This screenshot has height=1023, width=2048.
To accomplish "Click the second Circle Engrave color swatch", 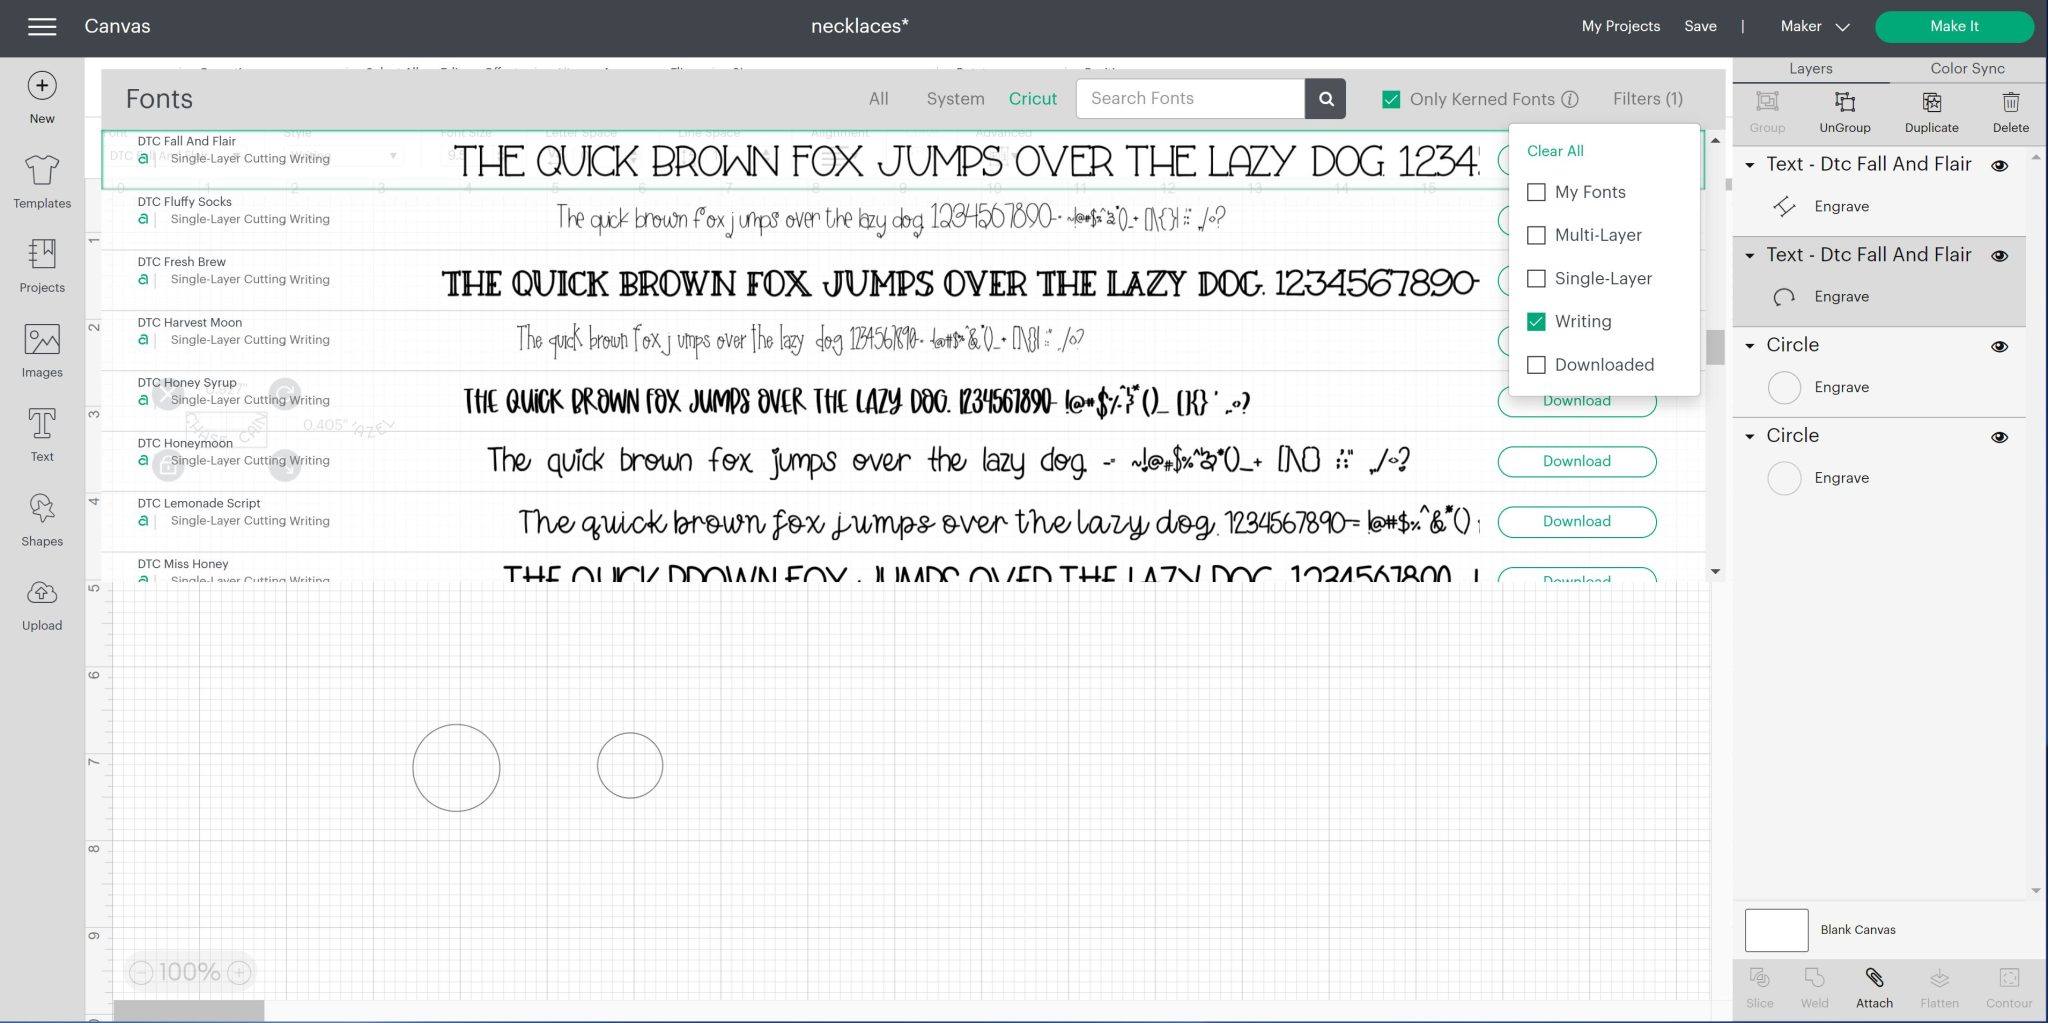I will [1784, 478].
